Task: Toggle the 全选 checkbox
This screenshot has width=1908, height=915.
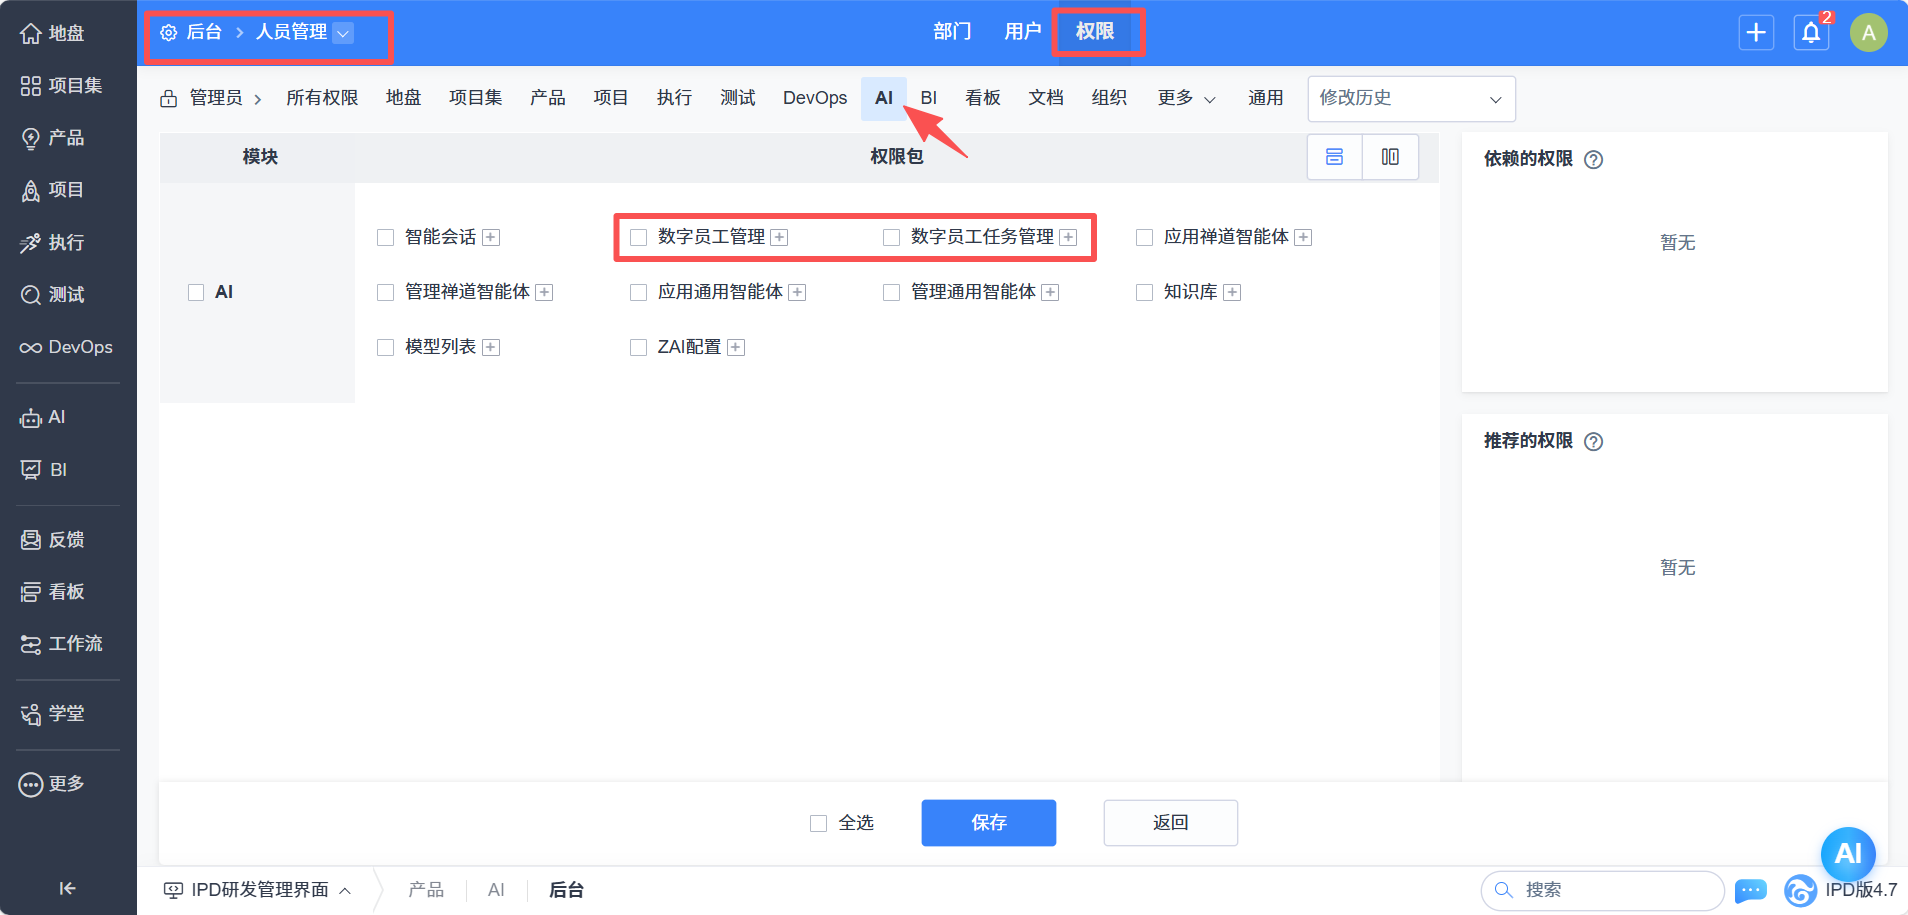Action: (x=818, y=823)
